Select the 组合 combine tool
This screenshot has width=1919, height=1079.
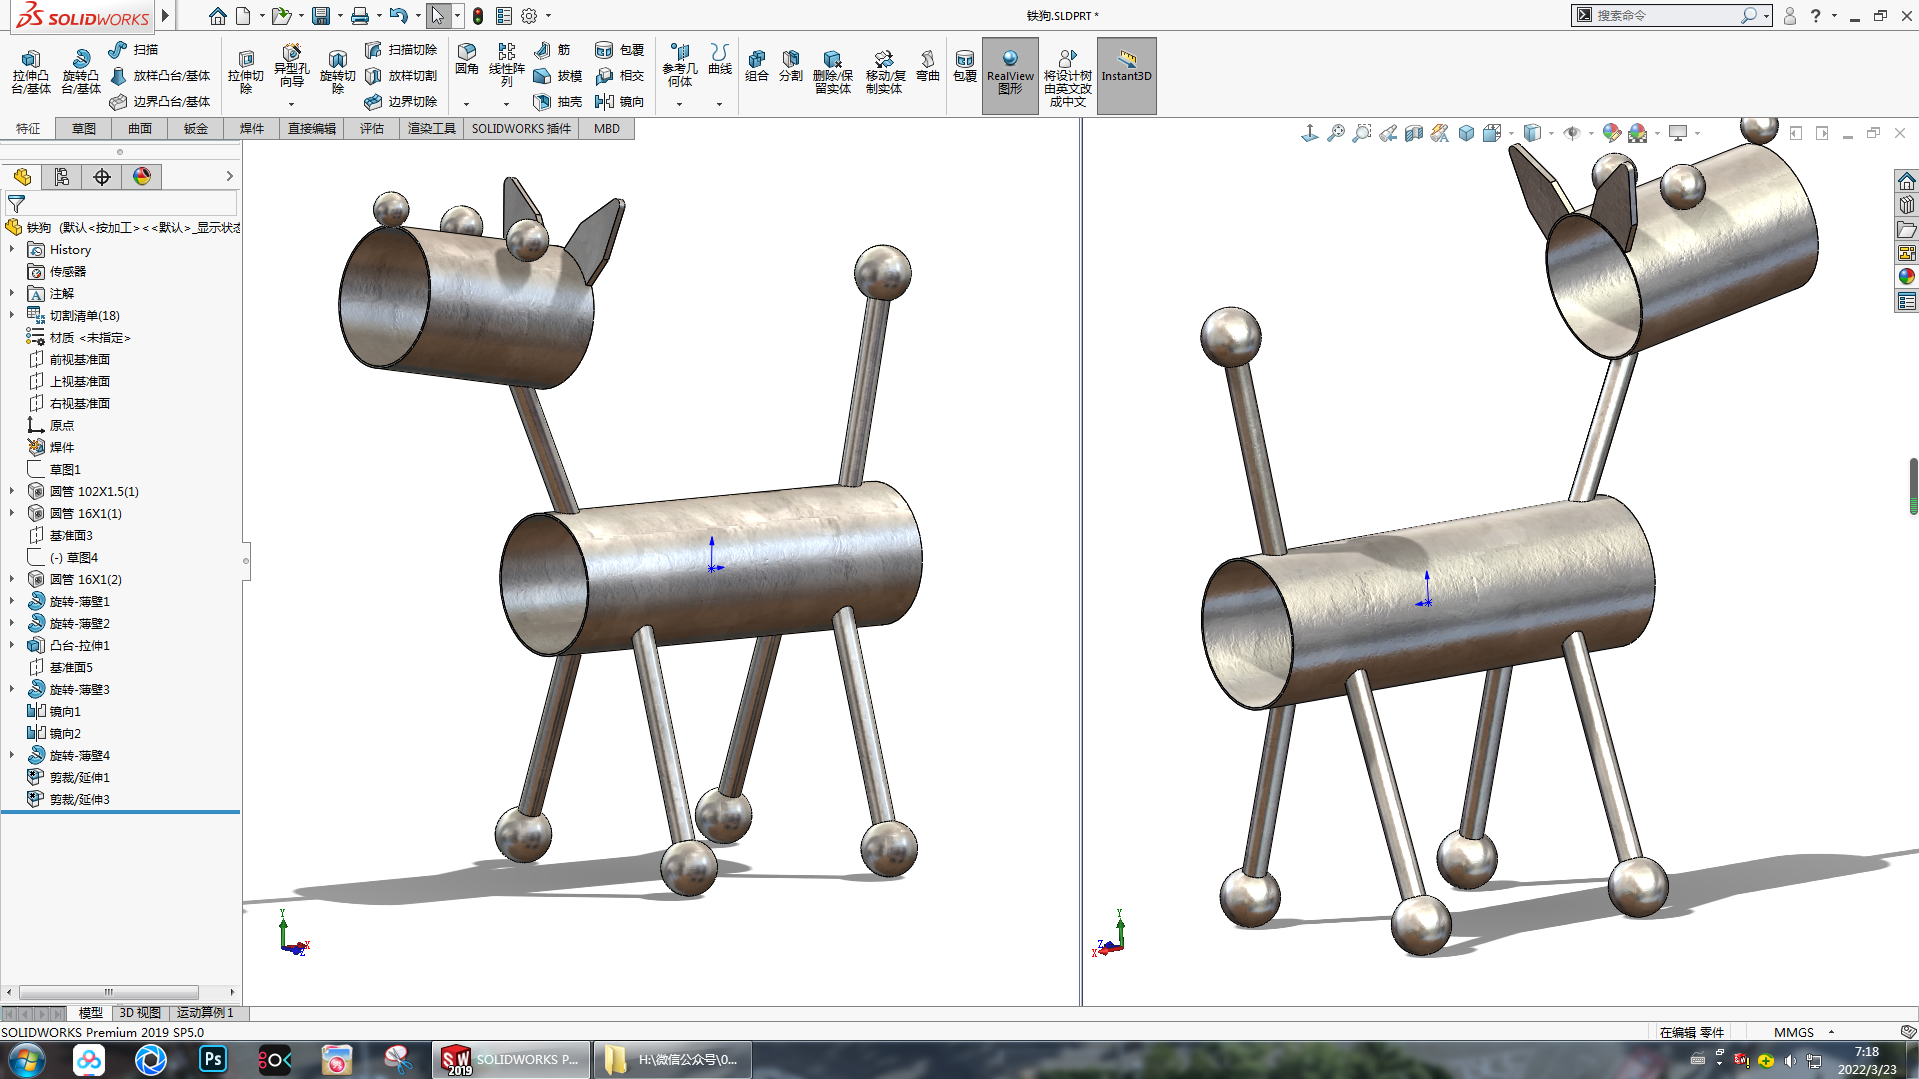pyautogui.click(x=757, y=66)
